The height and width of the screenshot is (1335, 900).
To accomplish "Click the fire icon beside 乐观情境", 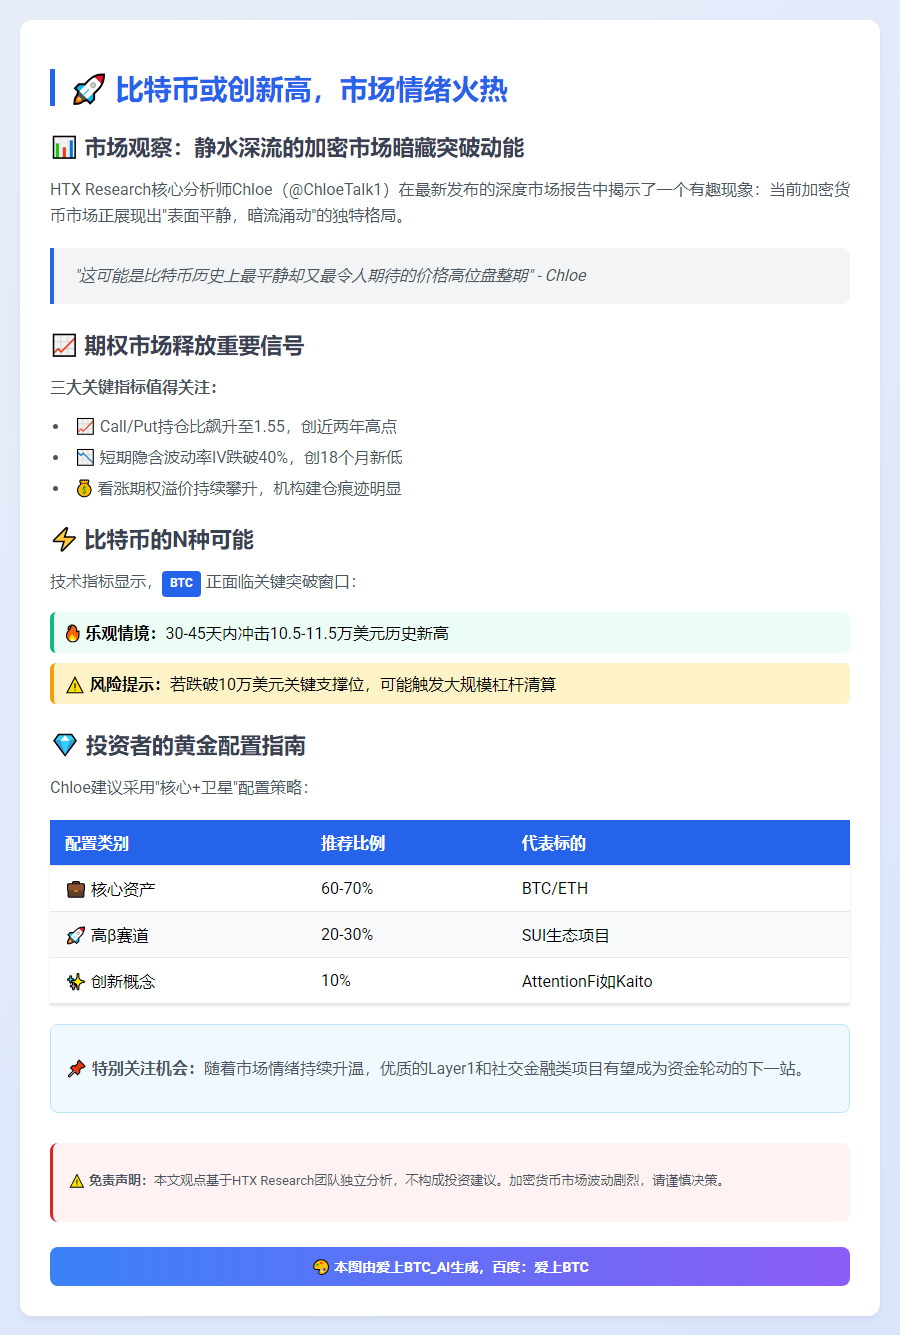I will click(72, 633).
